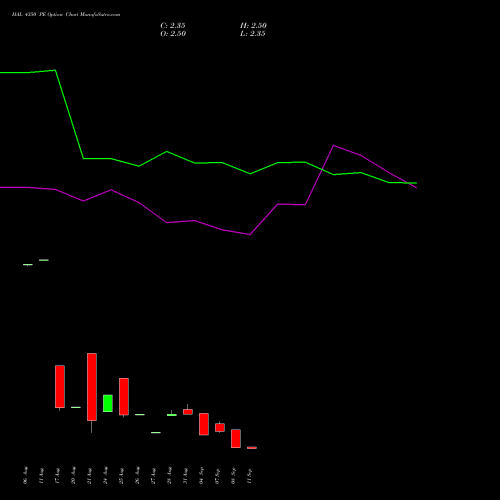The height and width of the screenshot is (500, 500).
Task: Click the close value C: 2.35
Action: pyautogui.click(x=173, y=26)
